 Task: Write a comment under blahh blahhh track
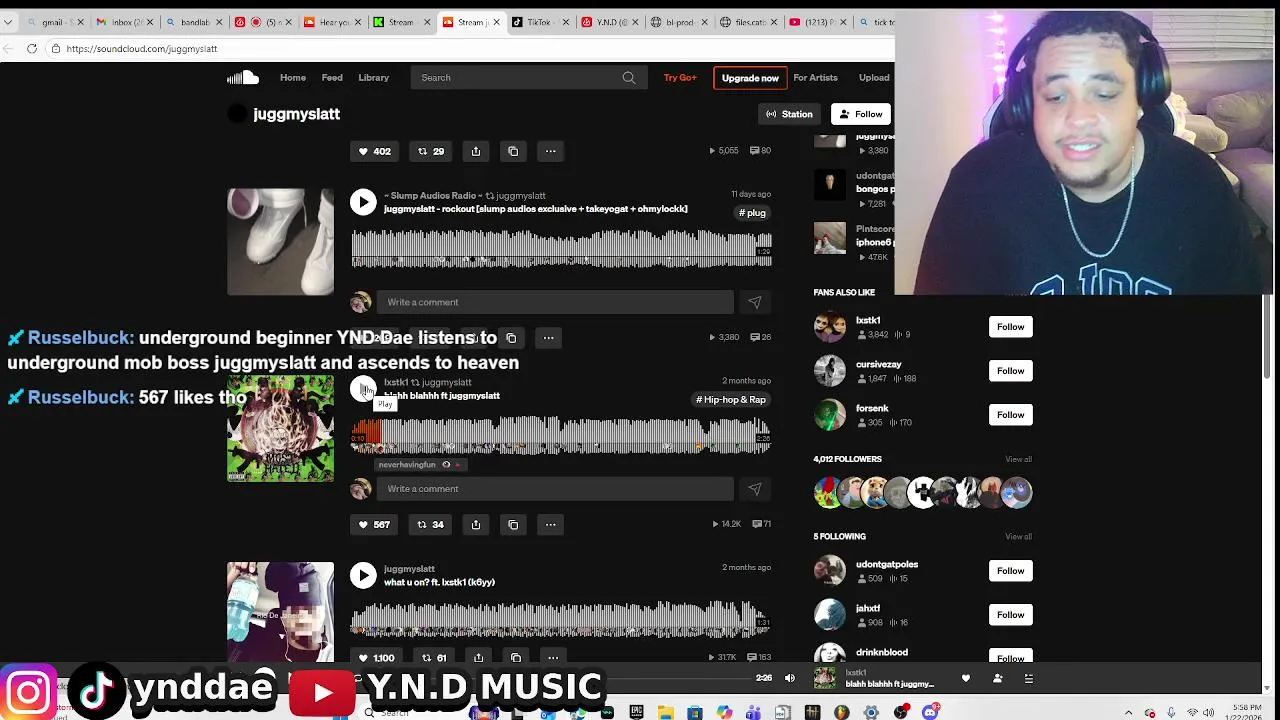(x=555, y=489)
